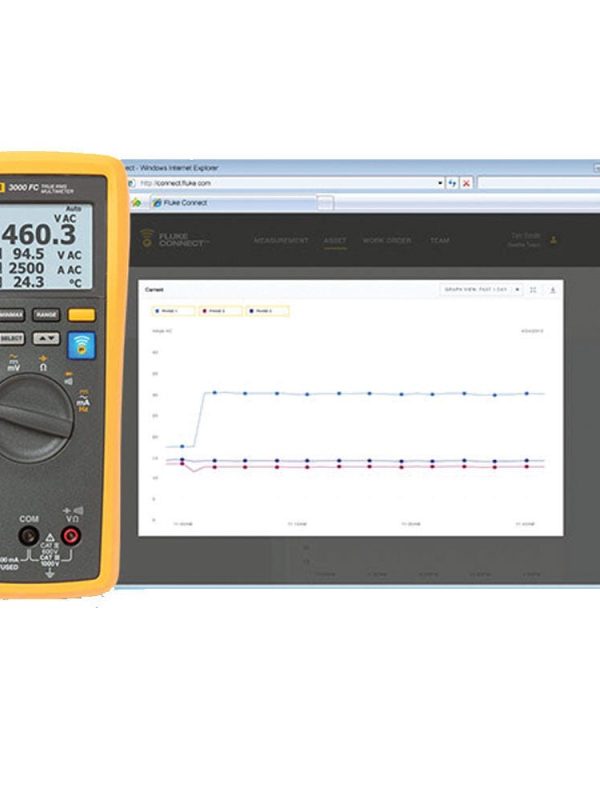Click the Fluke Connect logo
This screenshot has width=600, height=800.
pyautogui.click(x=175, y=239)
